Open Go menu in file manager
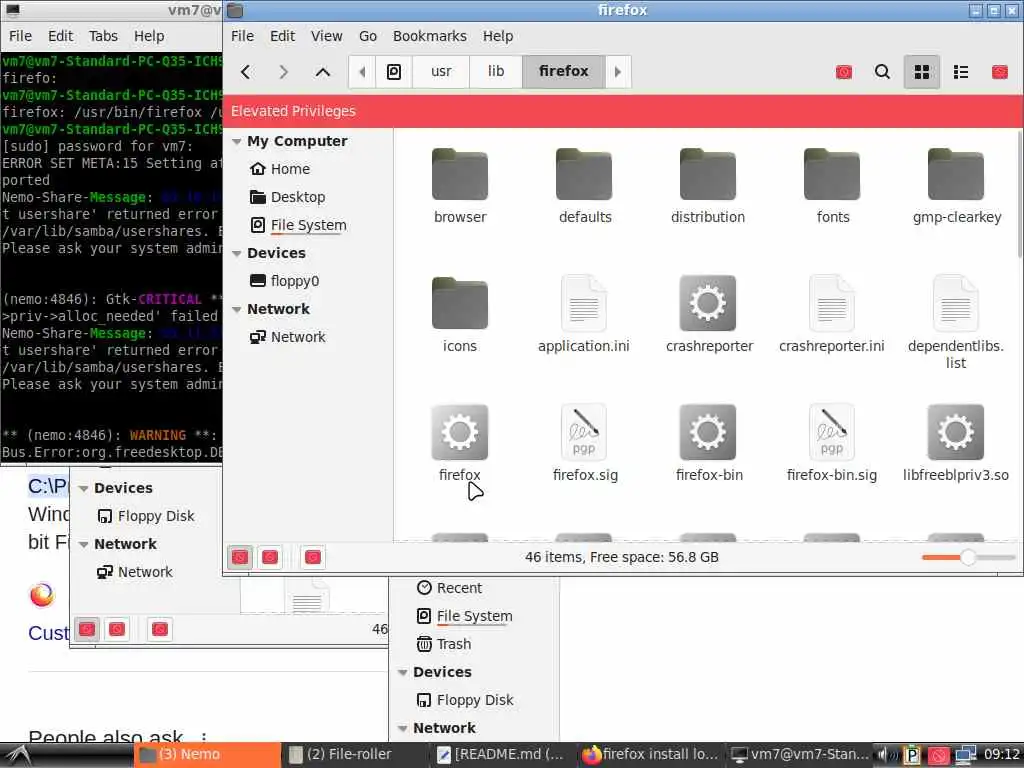1024x768 pixels. 368,36
